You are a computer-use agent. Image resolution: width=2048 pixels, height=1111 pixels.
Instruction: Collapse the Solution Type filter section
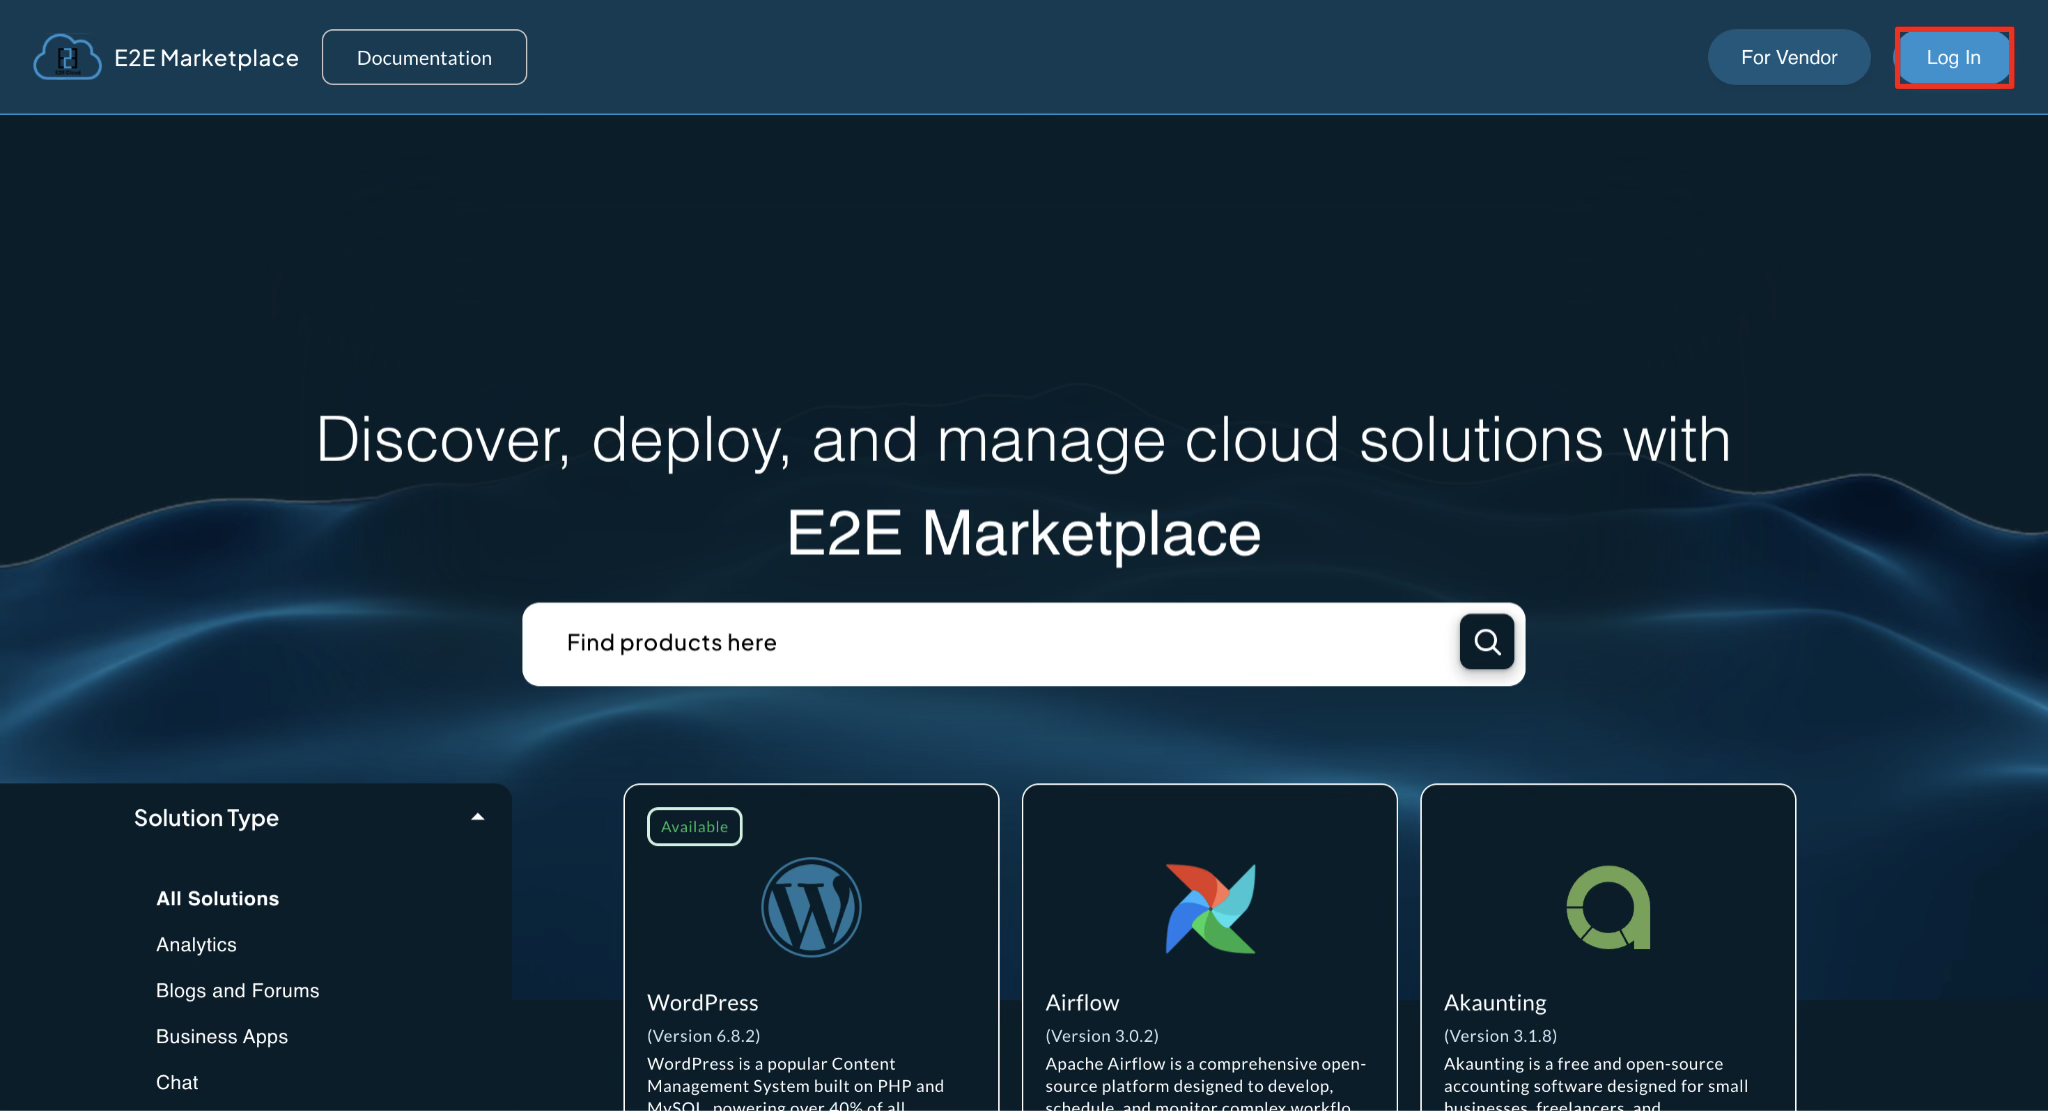coord(478,817)
